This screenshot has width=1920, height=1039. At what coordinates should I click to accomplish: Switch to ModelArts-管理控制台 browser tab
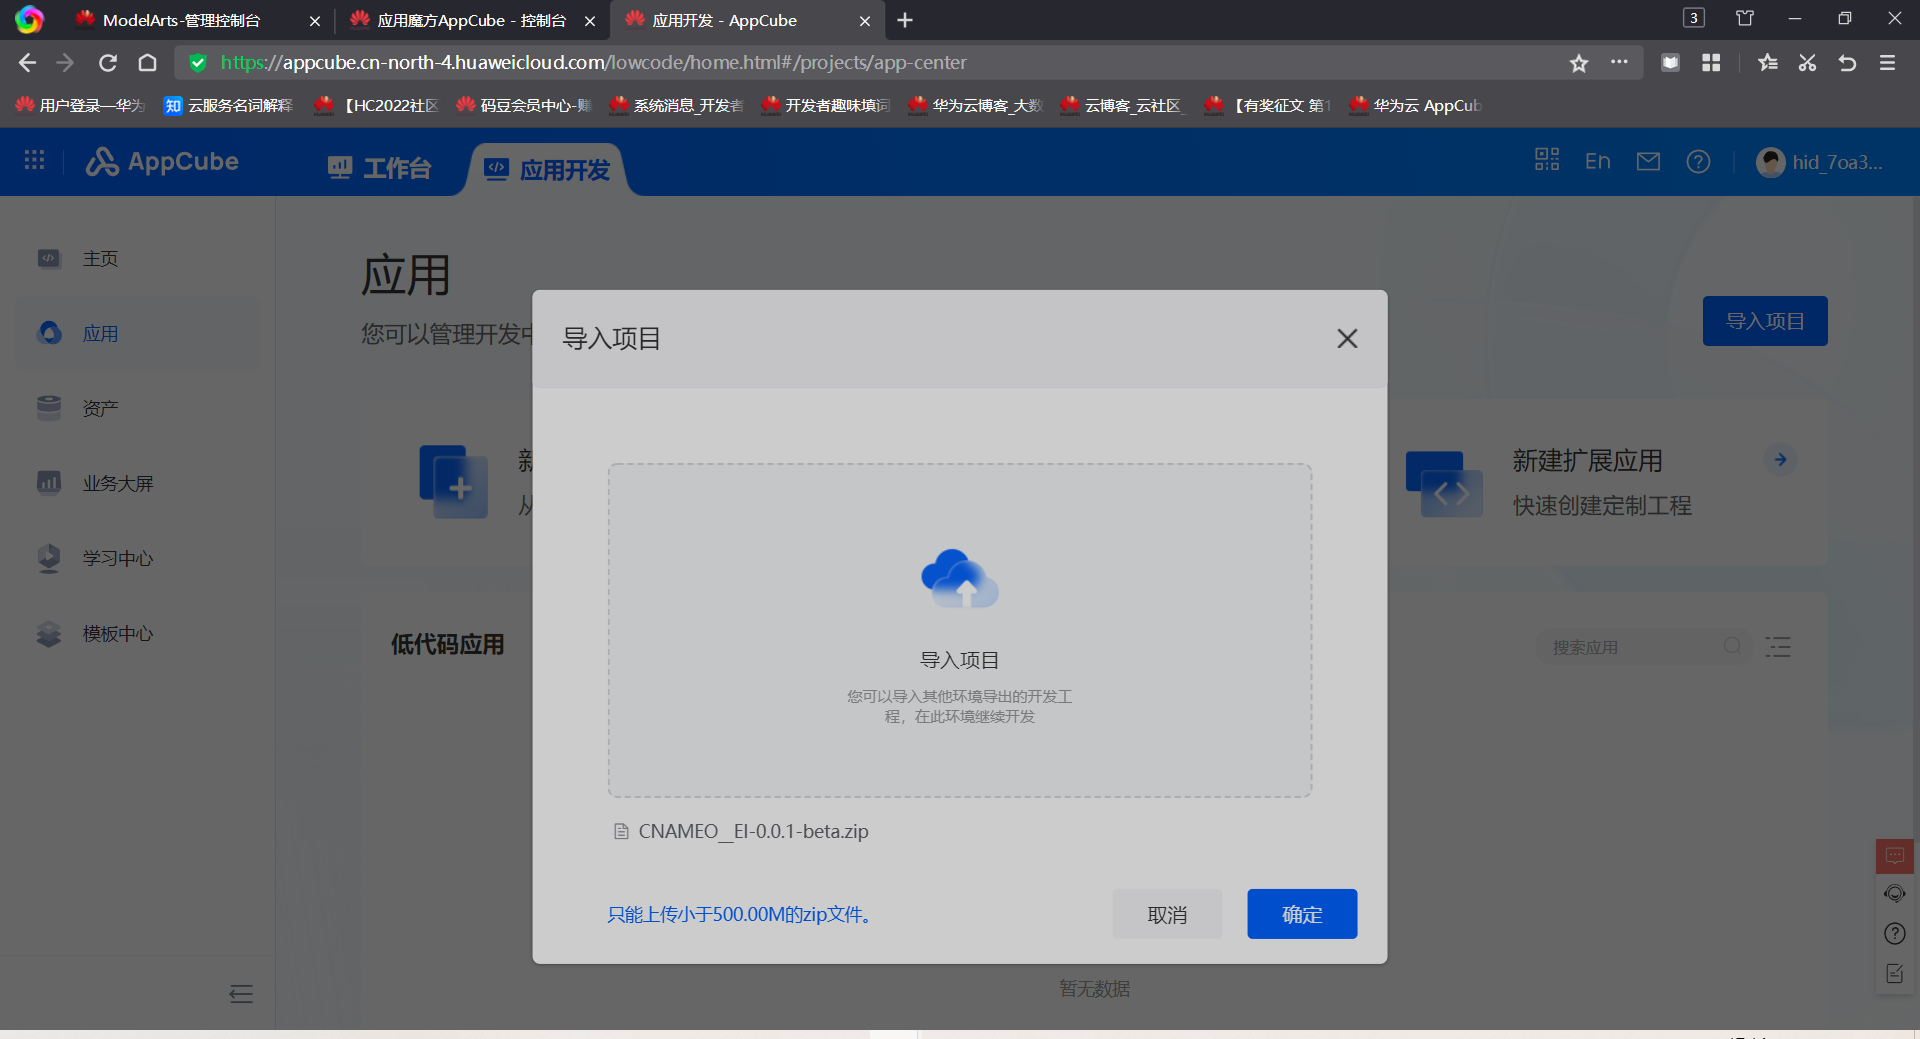point(180,20)
